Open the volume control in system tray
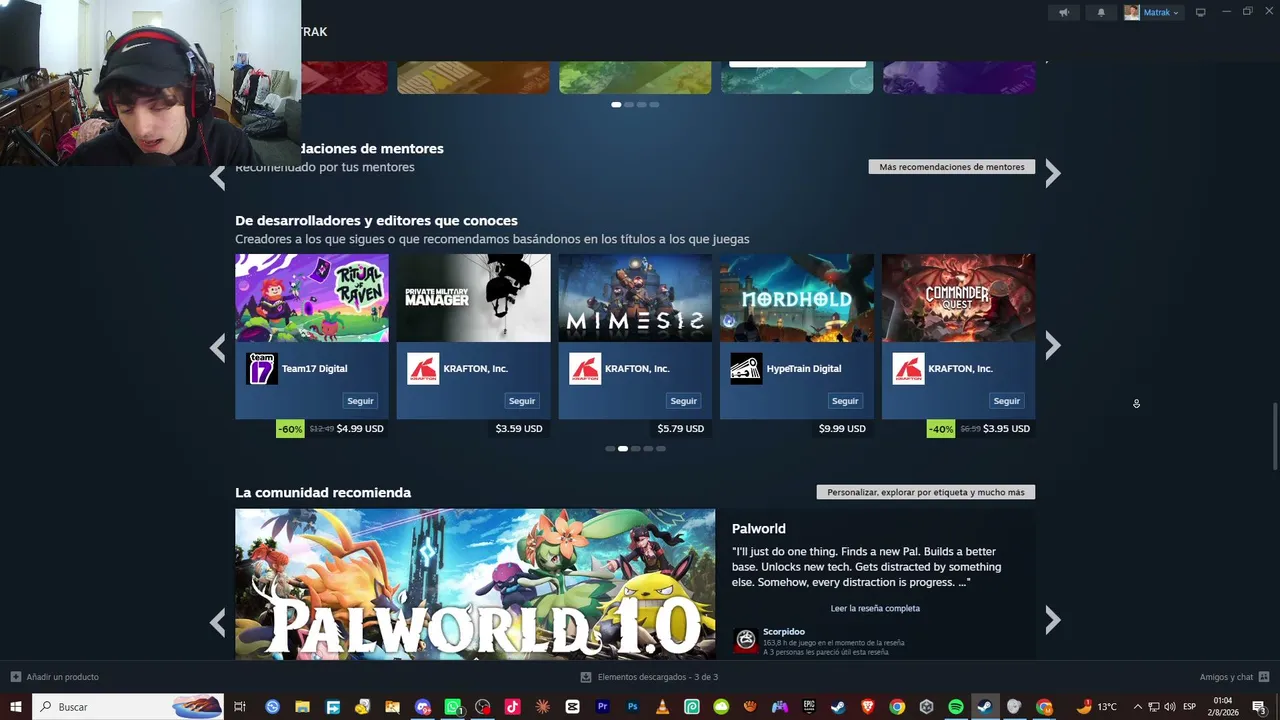Image resolution: width=1280 pixels, height=720 pixels. [x=1169, y=707]
